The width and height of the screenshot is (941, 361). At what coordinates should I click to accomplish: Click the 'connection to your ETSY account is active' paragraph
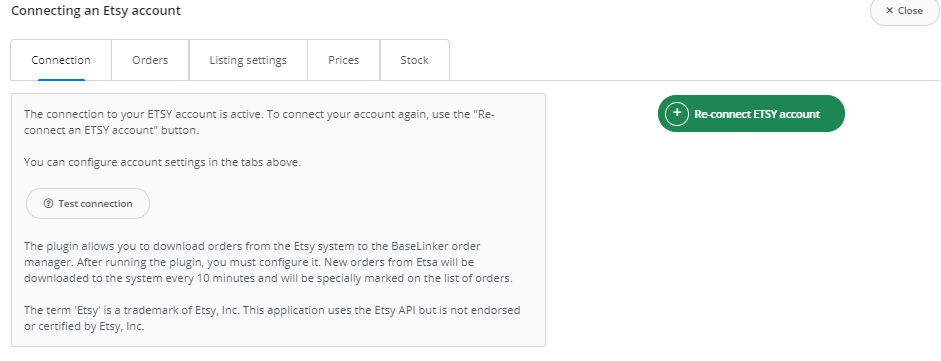[x=259, y=122]
